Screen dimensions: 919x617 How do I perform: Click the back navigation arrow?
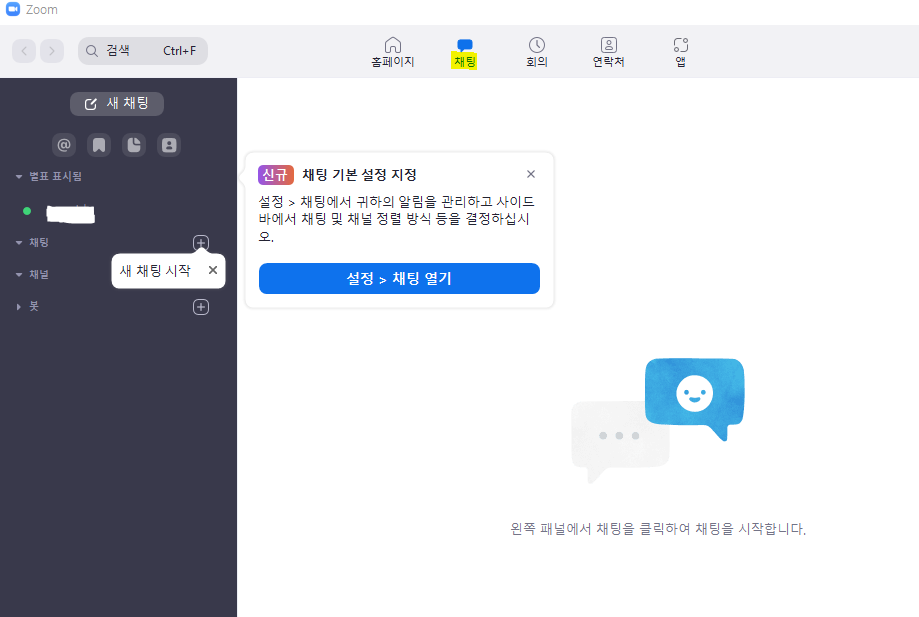tap(23, 50)
